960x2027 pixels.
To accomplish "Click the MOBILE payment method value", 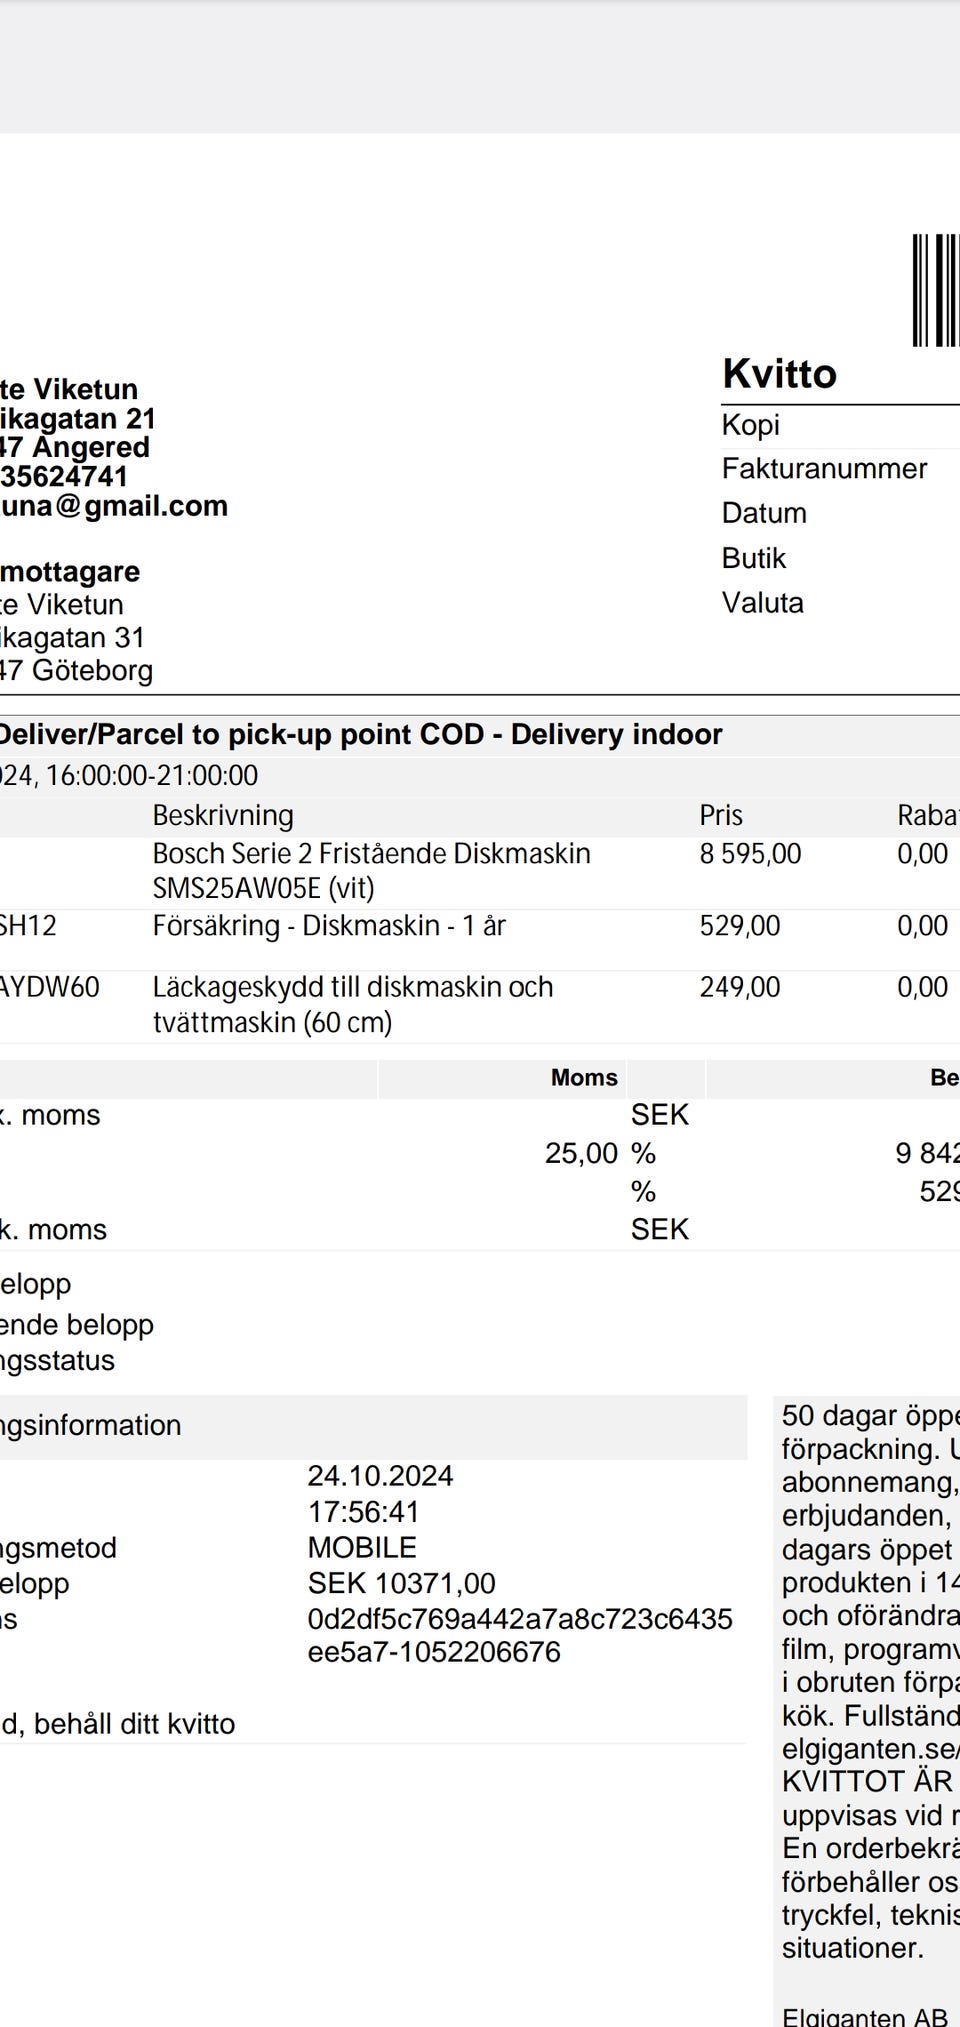I will click(x=362, y=1548).
